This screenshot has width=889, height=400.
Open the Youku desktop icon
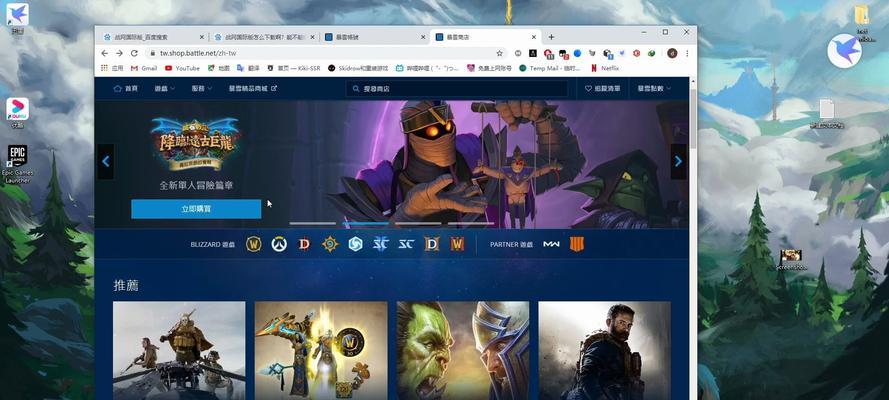(18, 113)
